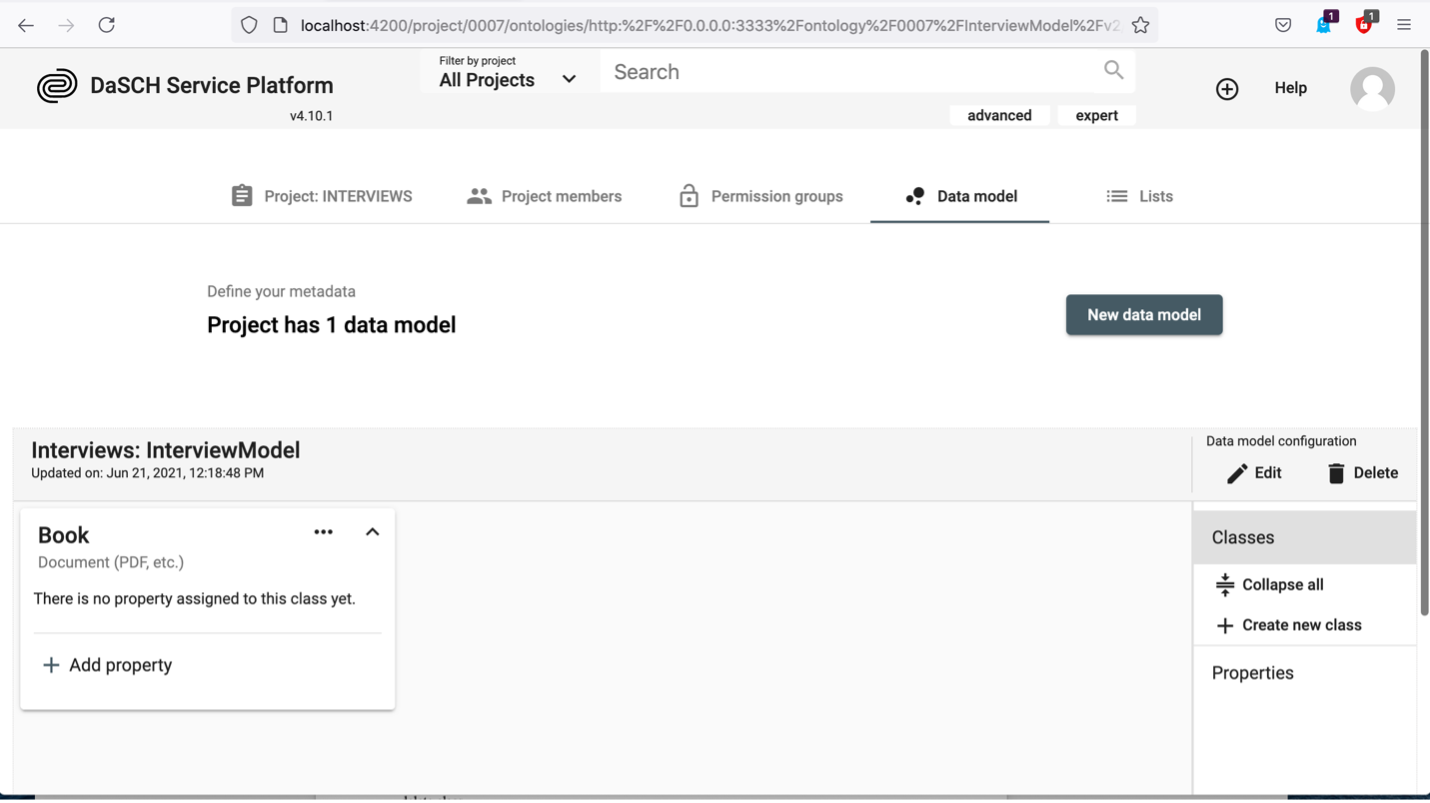Focus the Search input field
This screenshot has width=1430, height=803.
point(850,72)
